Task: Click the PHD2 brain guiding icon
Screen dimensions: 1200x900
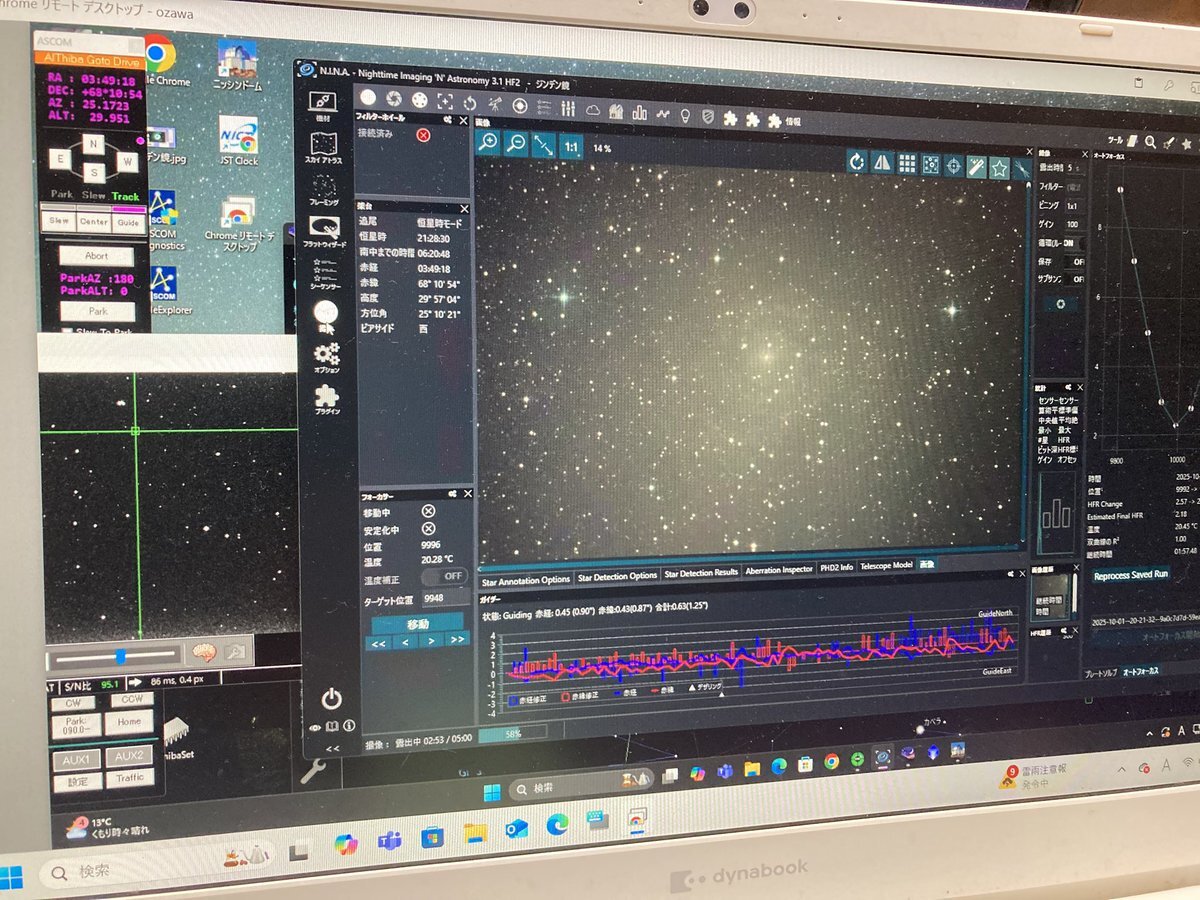Action: (205, 652)
